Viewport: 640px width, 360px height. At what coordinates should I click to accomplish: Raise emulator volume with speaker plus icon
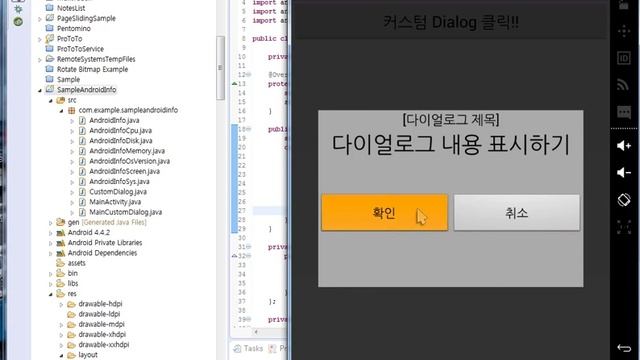(x=624, y=146)
